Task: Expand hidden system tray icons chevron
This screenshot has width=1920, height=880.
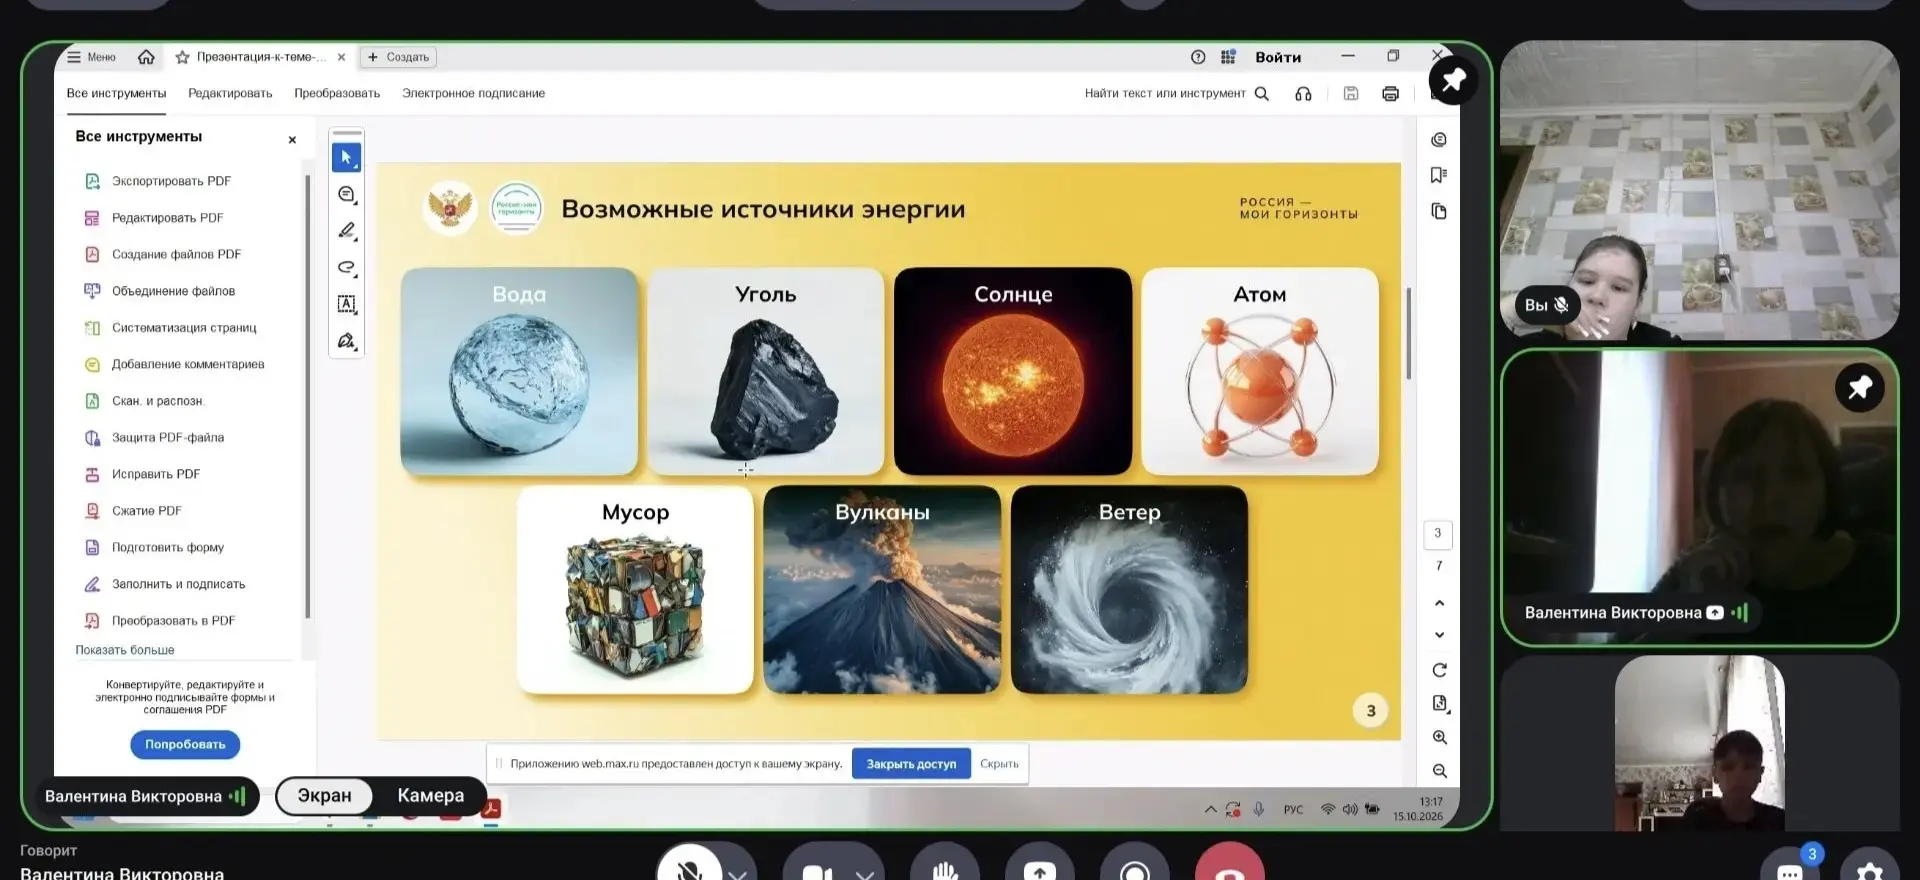Action: point(1210,809)
